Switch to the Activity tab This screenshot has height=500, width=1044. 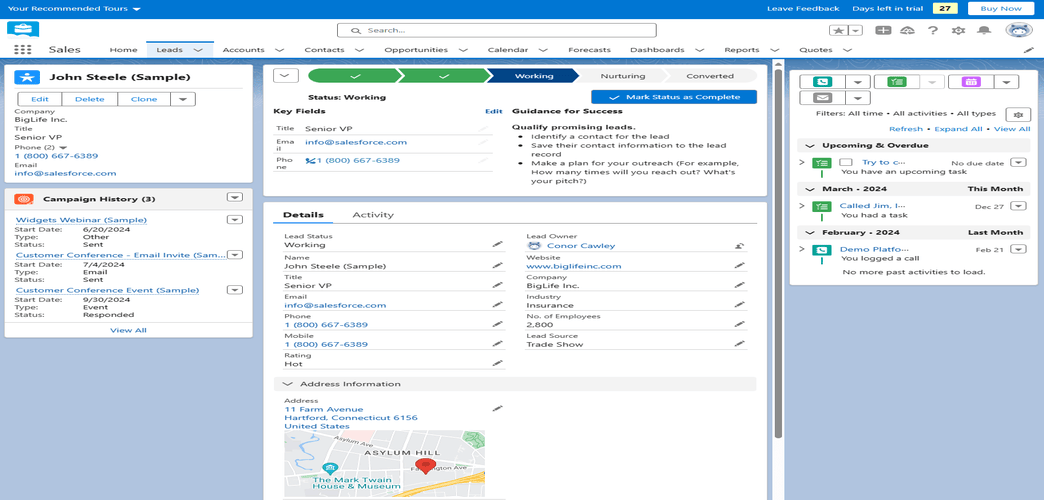(x=373, y=215)
